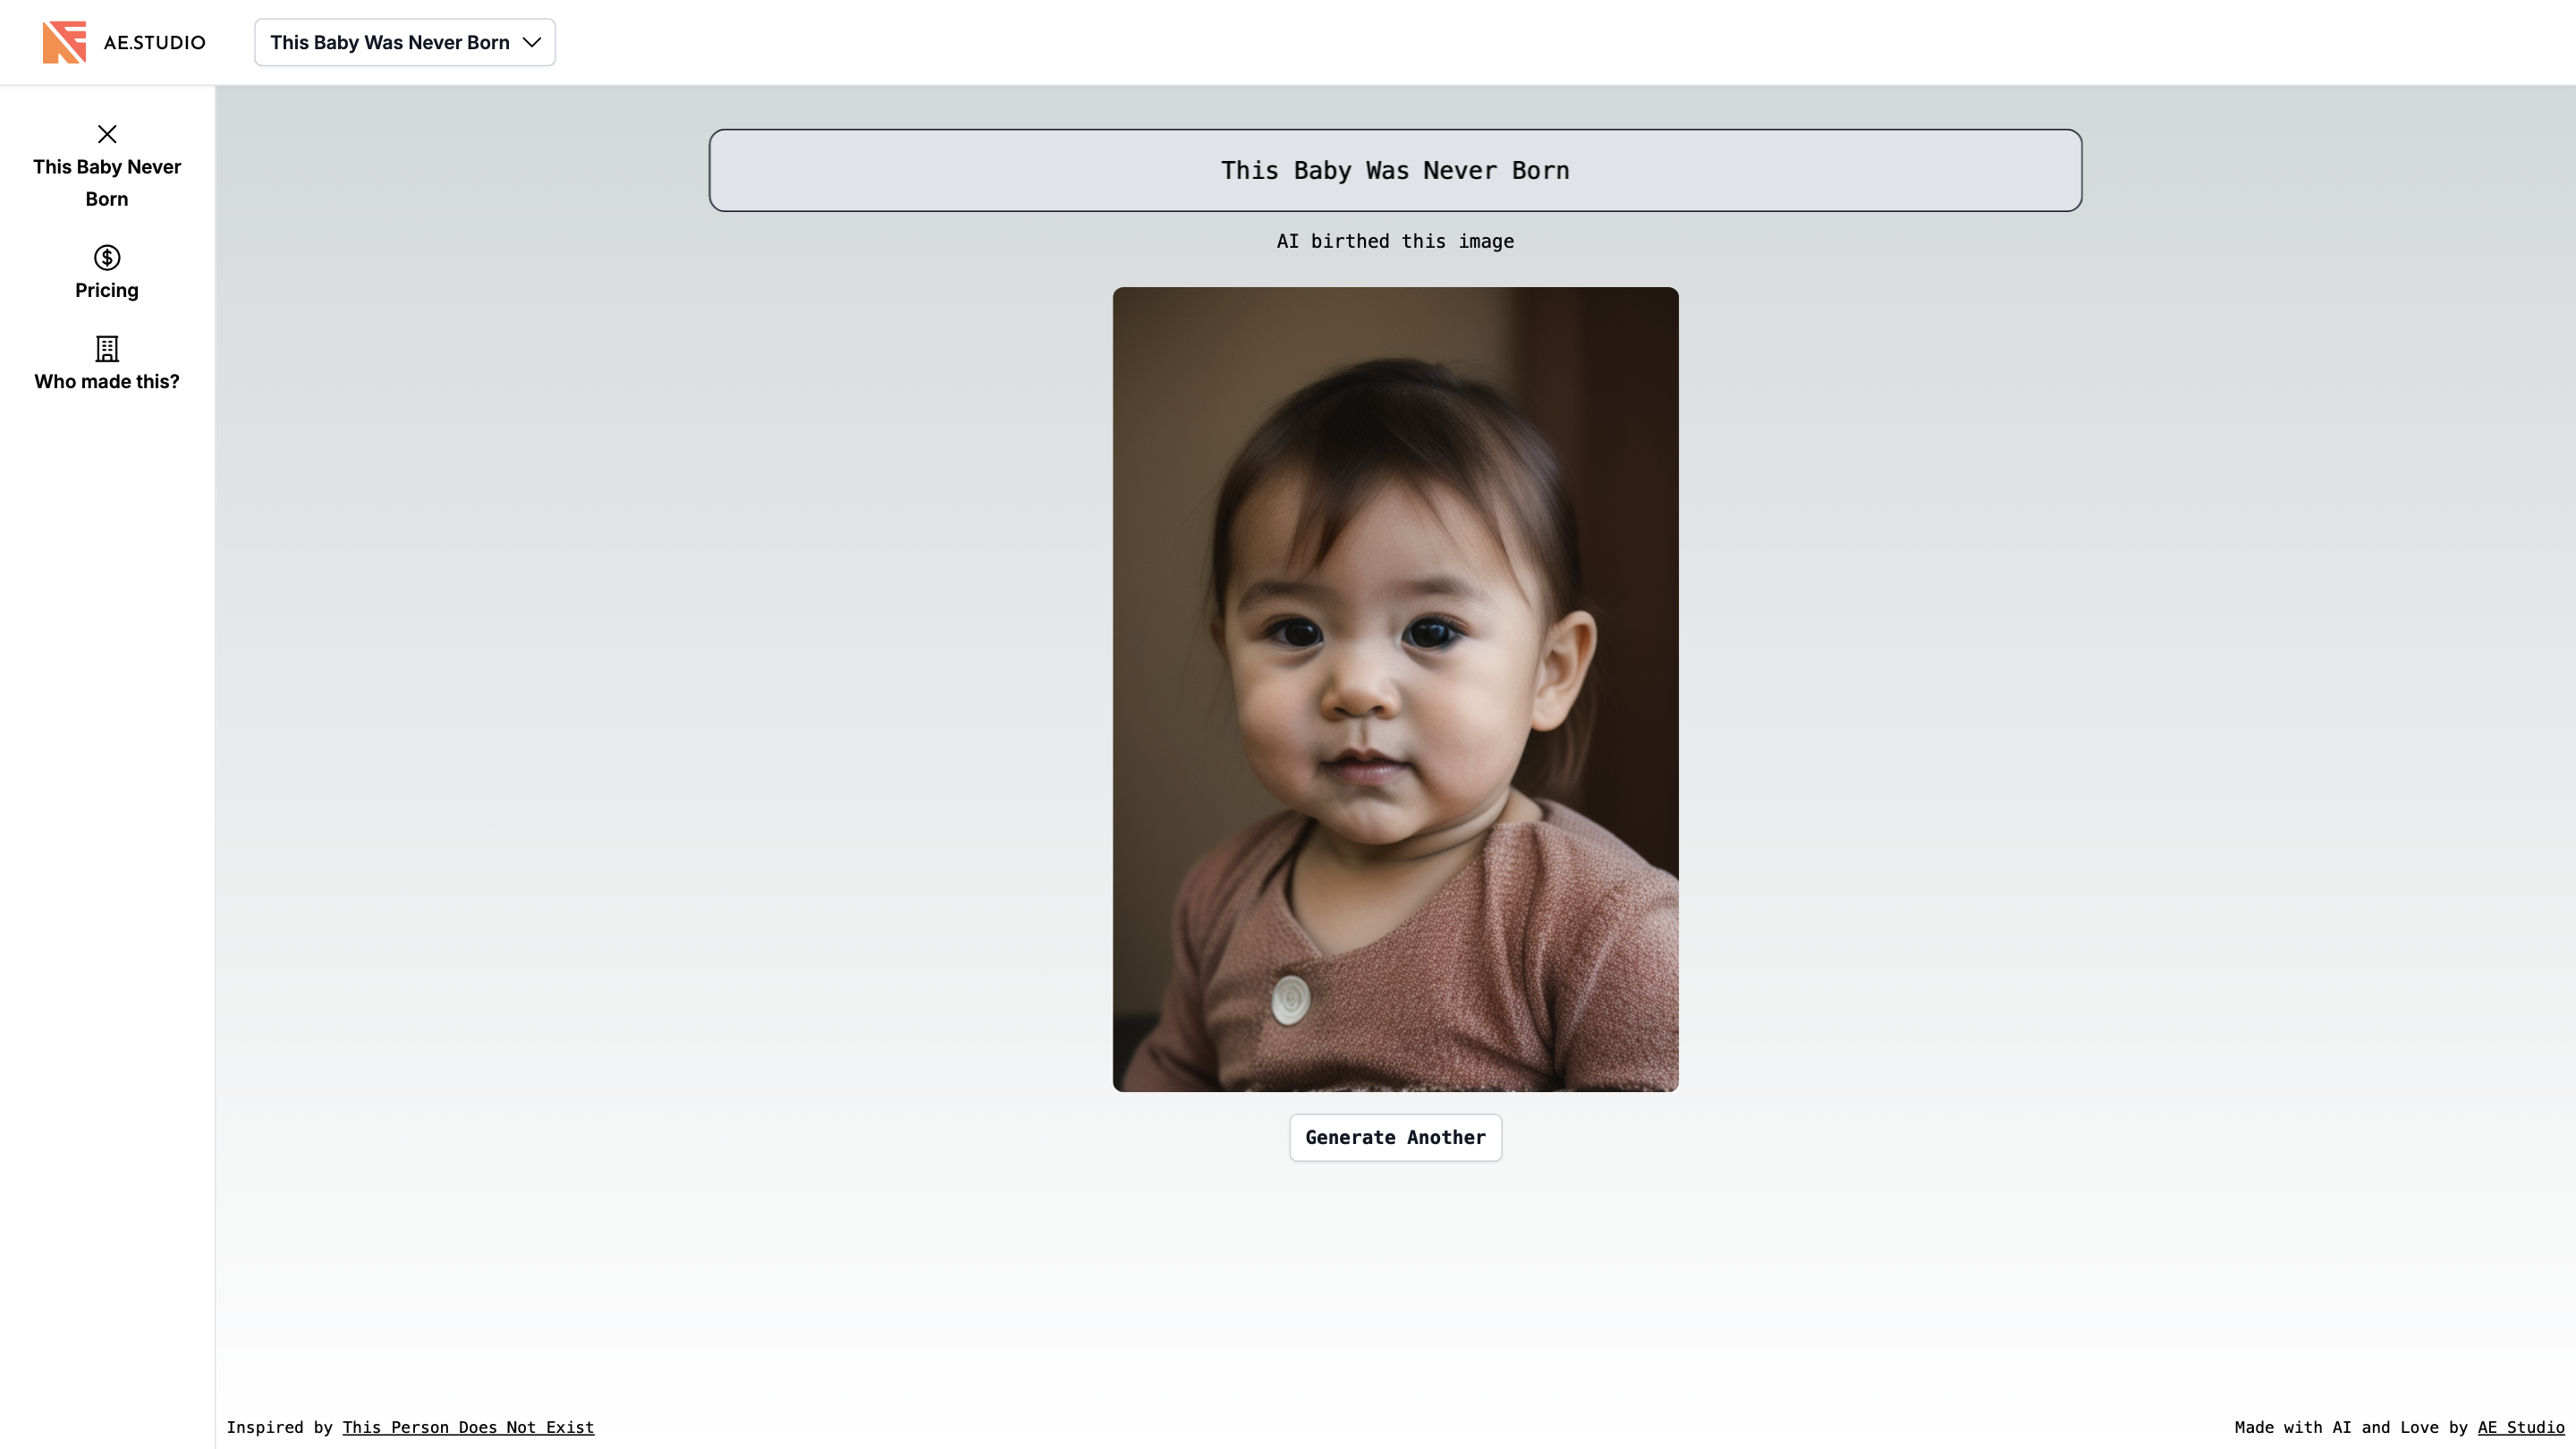
Task: Navigate to the Pricing section
Action: coord(106,290)
